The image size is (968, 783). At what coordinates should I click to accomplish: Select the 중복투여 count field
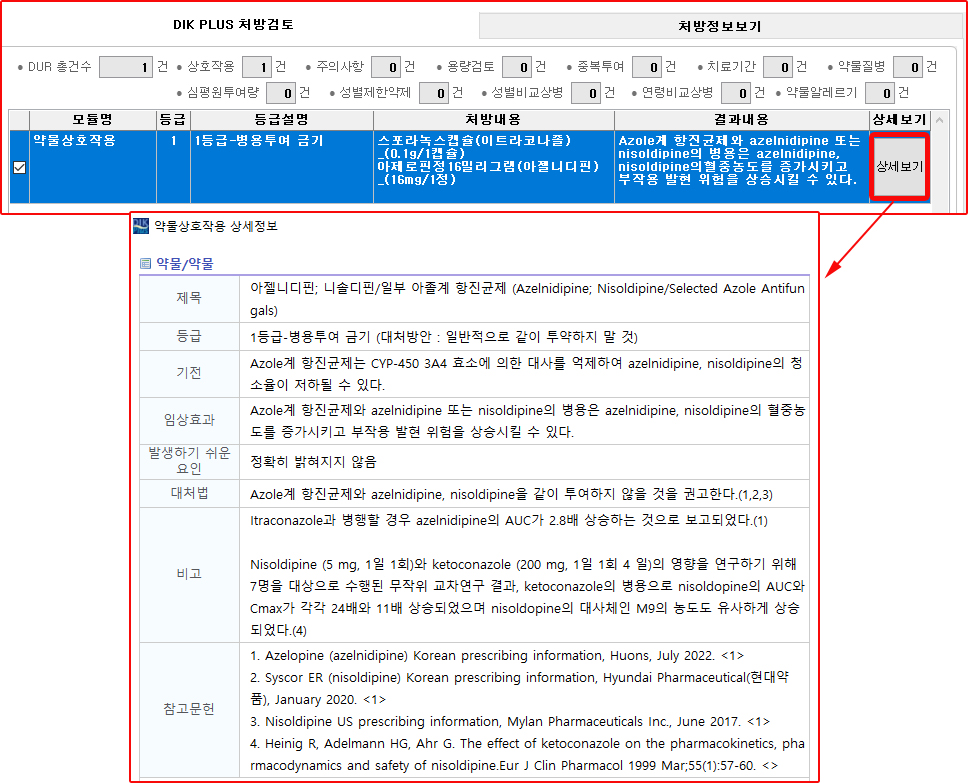648,67
